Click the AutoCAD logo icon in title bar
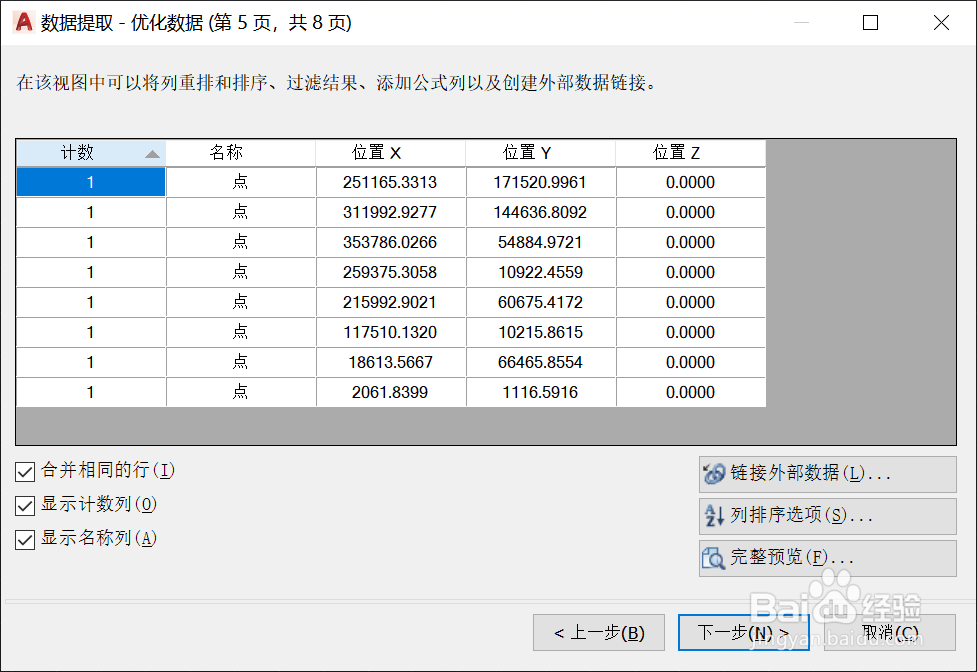The width and height of the screenshot is (977, 672). click(23, 22)
